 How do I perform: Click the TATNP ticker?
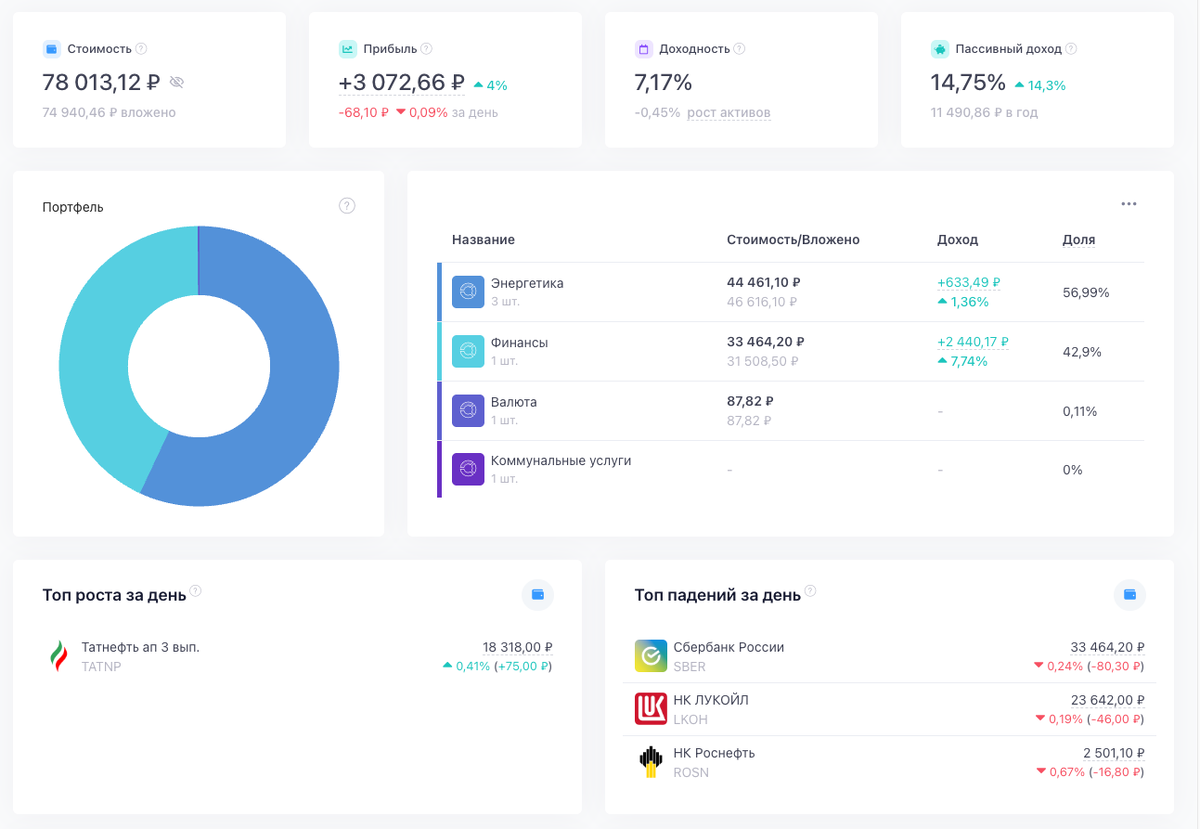(101, 666)
